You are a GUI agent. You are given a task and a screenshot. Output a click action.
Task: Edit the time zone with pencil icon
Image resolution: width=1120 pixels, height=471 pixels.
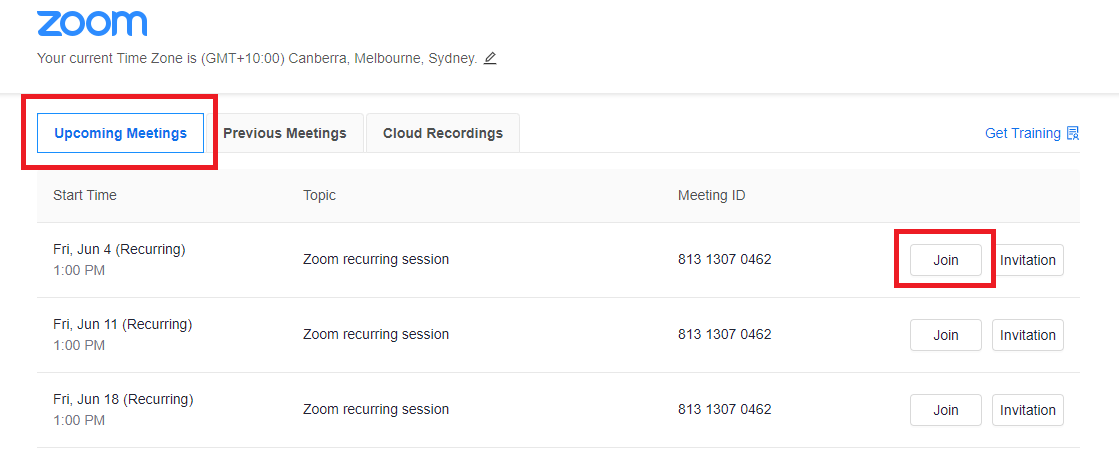(490, 59)
